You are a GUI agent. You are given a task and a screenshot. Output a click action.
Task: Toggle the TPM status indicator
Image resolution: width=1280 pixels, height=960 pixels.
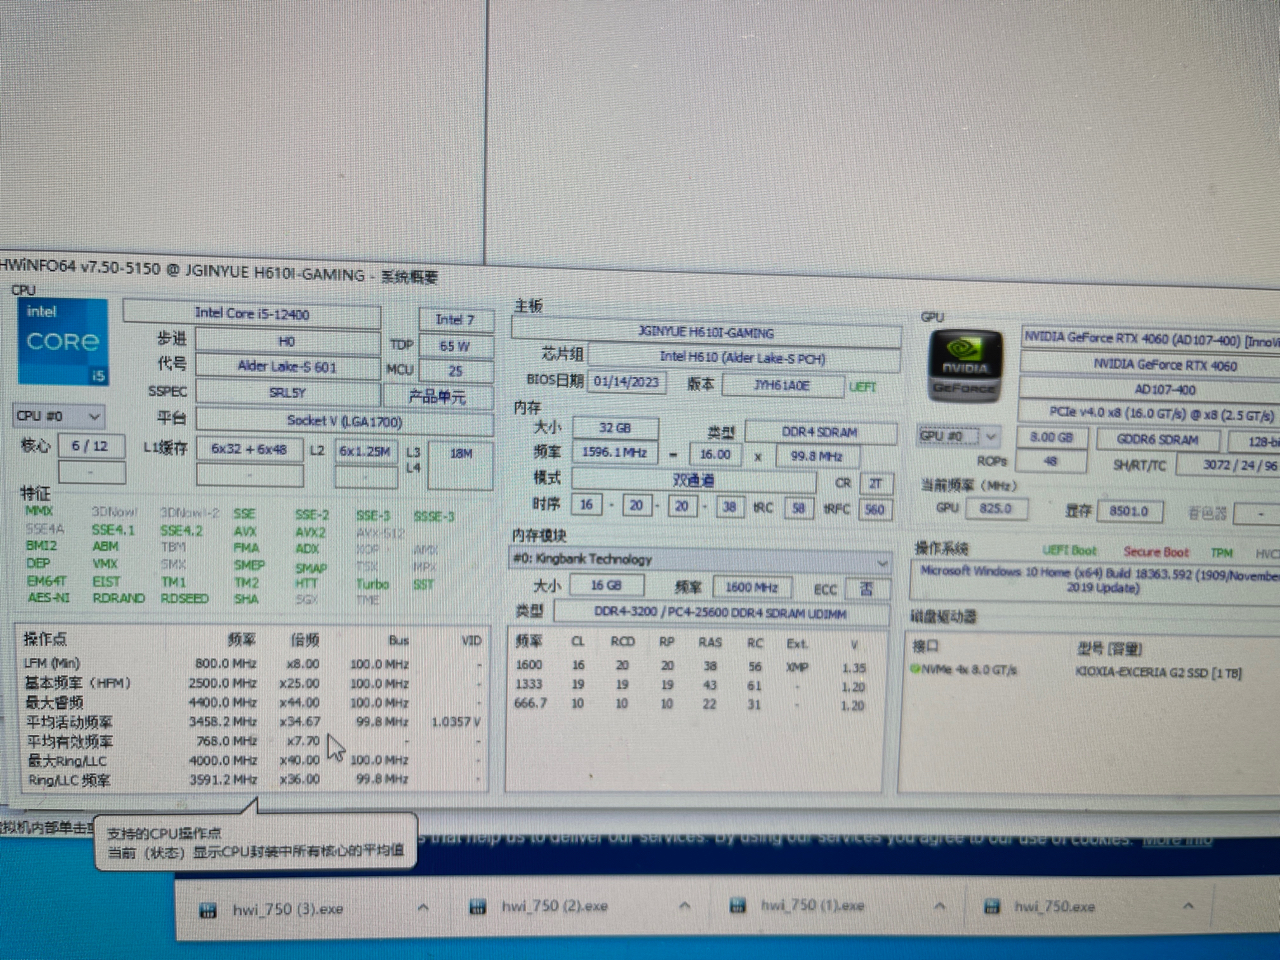click(x=1221, y=552)
